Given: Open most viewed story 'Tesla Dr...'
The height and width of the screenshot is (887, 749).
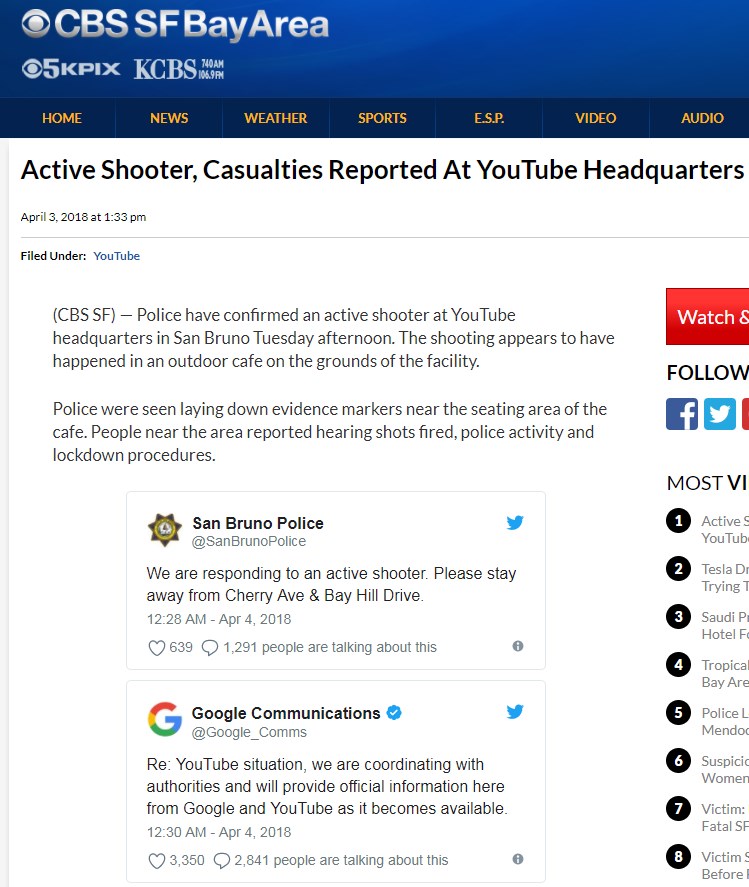Looking at the screenshot, I should tap(725, 577).
